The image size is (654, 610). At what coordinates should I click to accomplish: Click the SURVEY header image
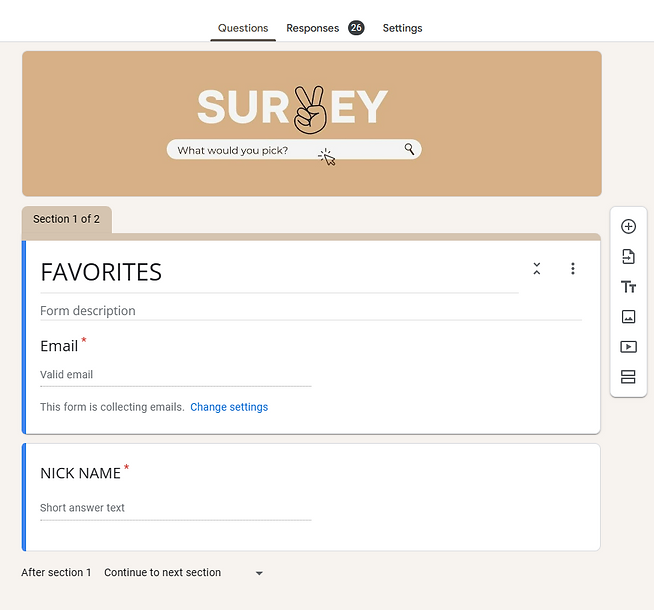(312, 123)
